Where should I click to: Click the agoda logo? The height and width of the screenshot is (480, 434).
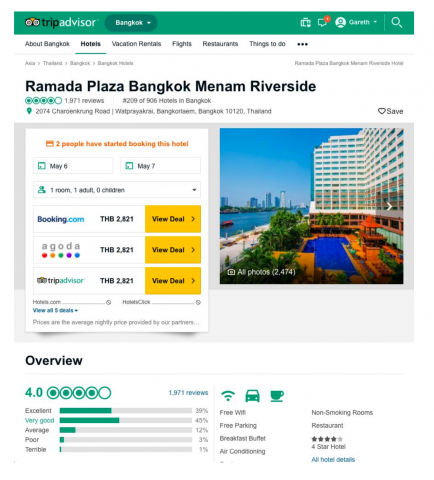tap(61, 250)
